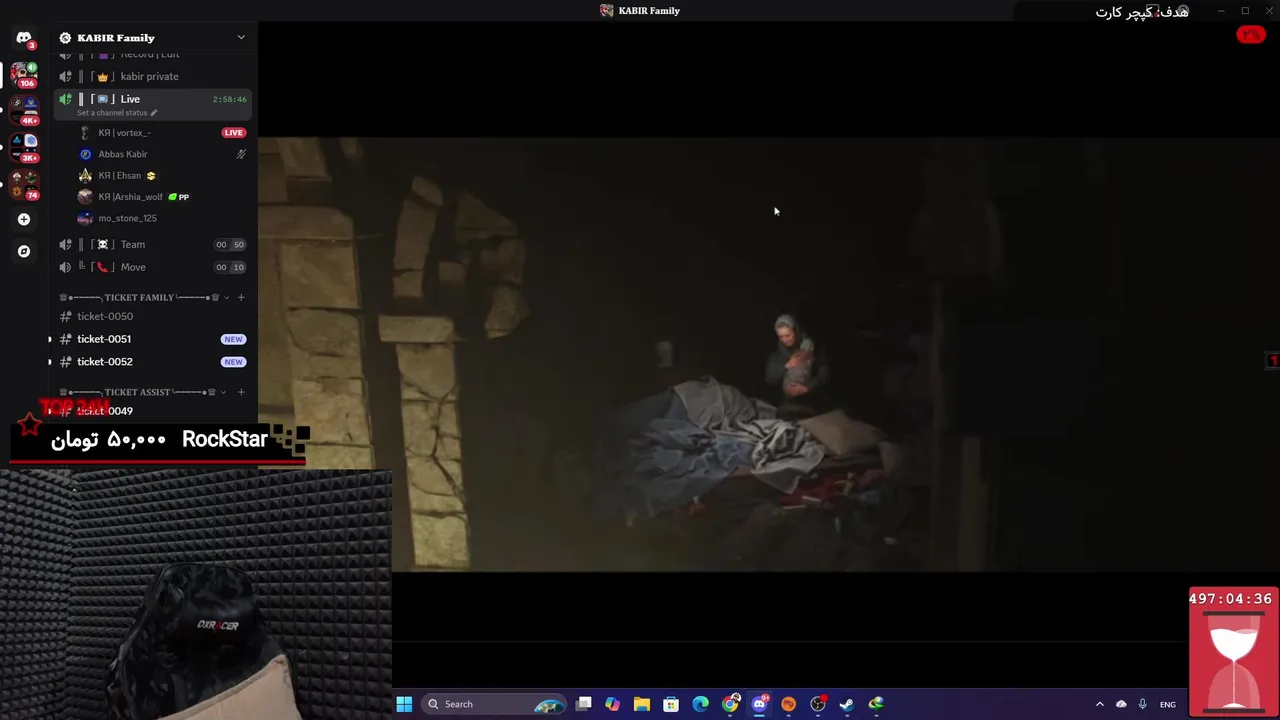Join the Move voice channel
The height and width of the screenshot is (720, 1280).
[153, 267]
